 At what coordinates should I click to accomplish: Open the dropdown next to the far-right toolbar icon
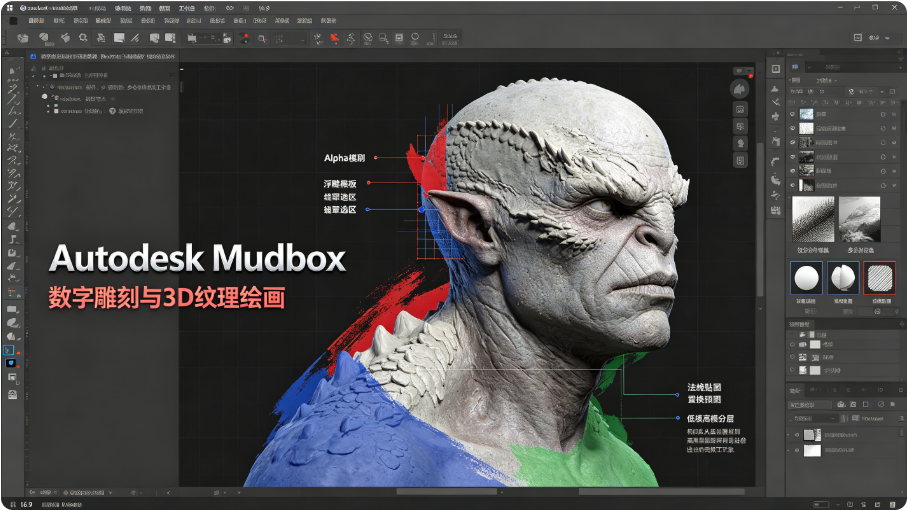click(x=887, y=38)
